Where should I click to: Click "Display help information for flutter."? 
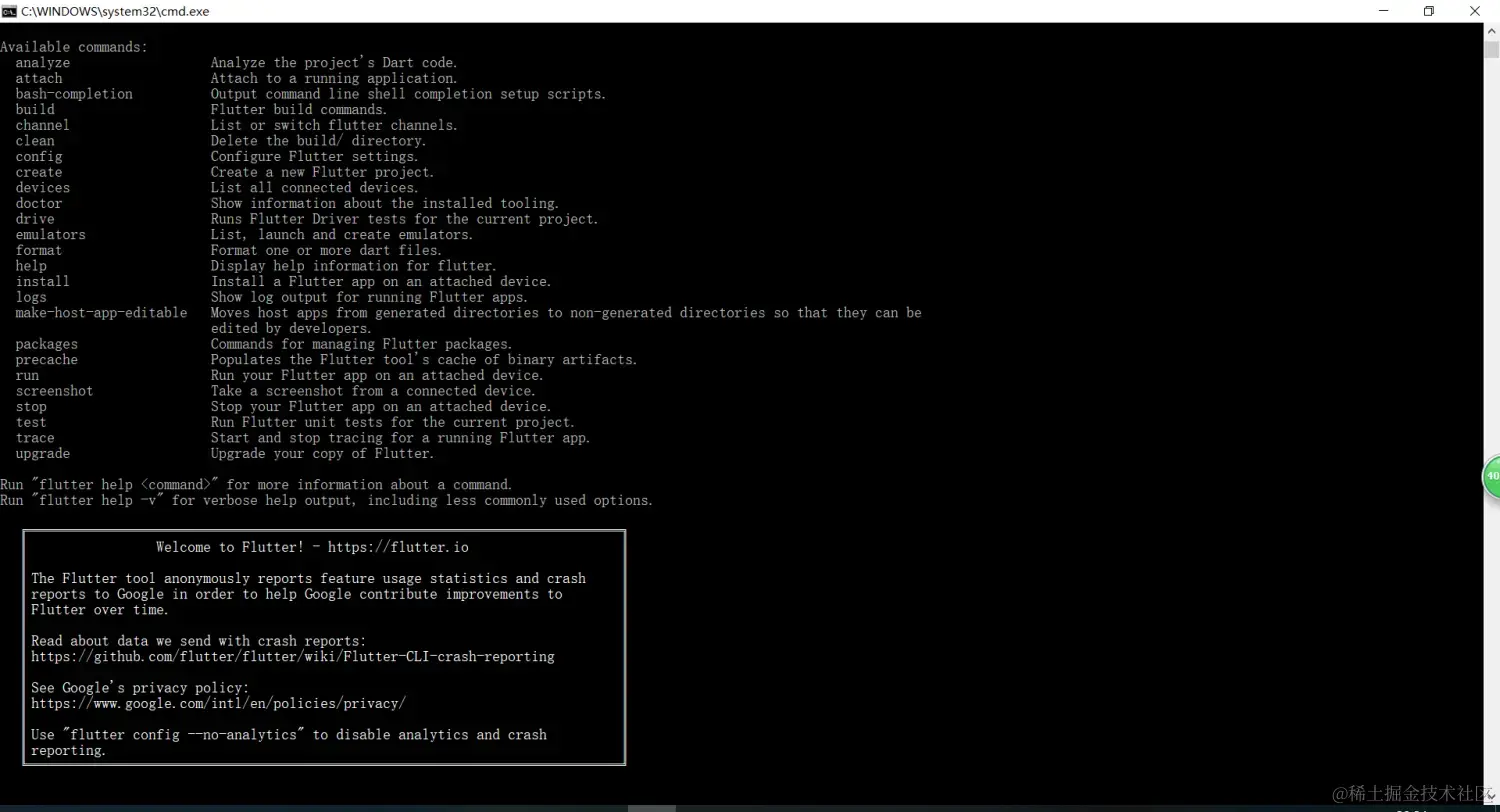coord(353,267)
